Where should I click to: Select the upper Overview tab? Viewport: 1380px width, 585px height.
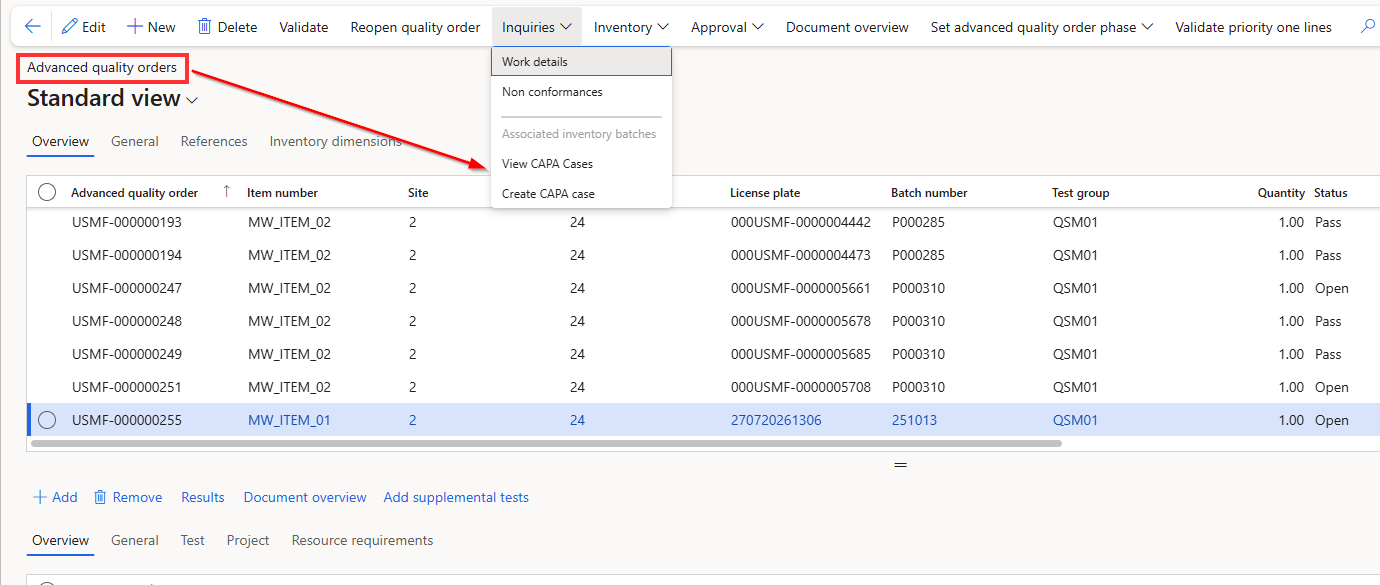[60, 141]
